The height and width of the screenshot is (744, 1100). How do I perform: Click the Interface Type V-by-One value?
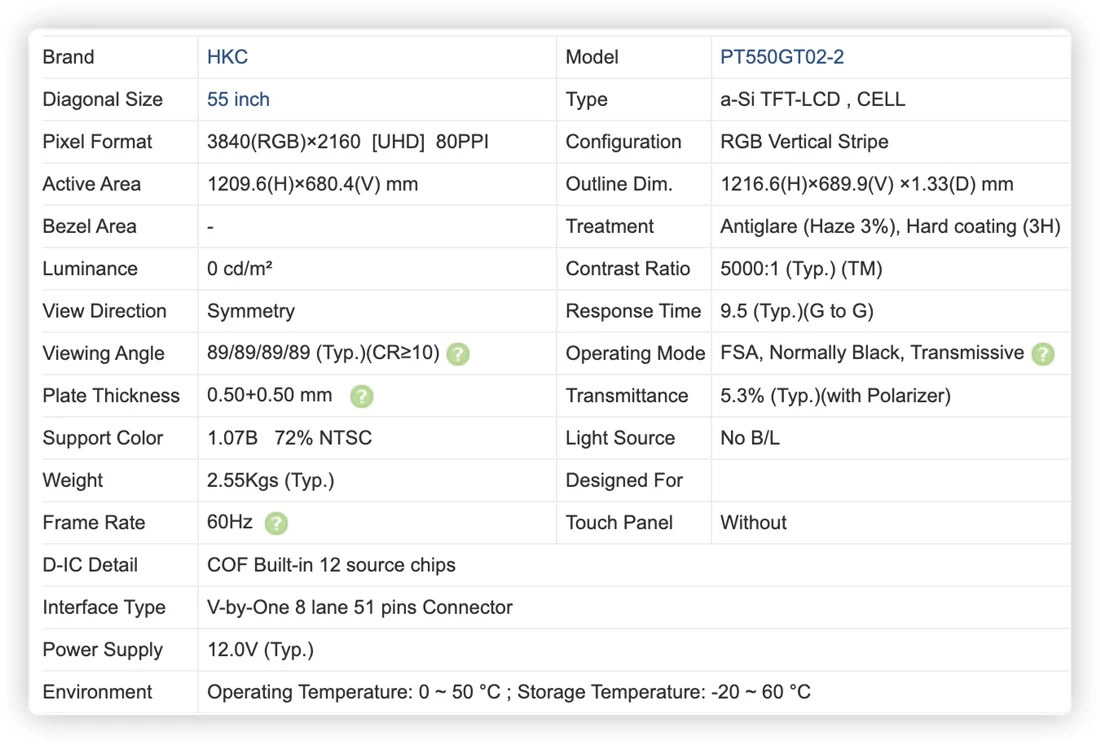pos(359,607)
